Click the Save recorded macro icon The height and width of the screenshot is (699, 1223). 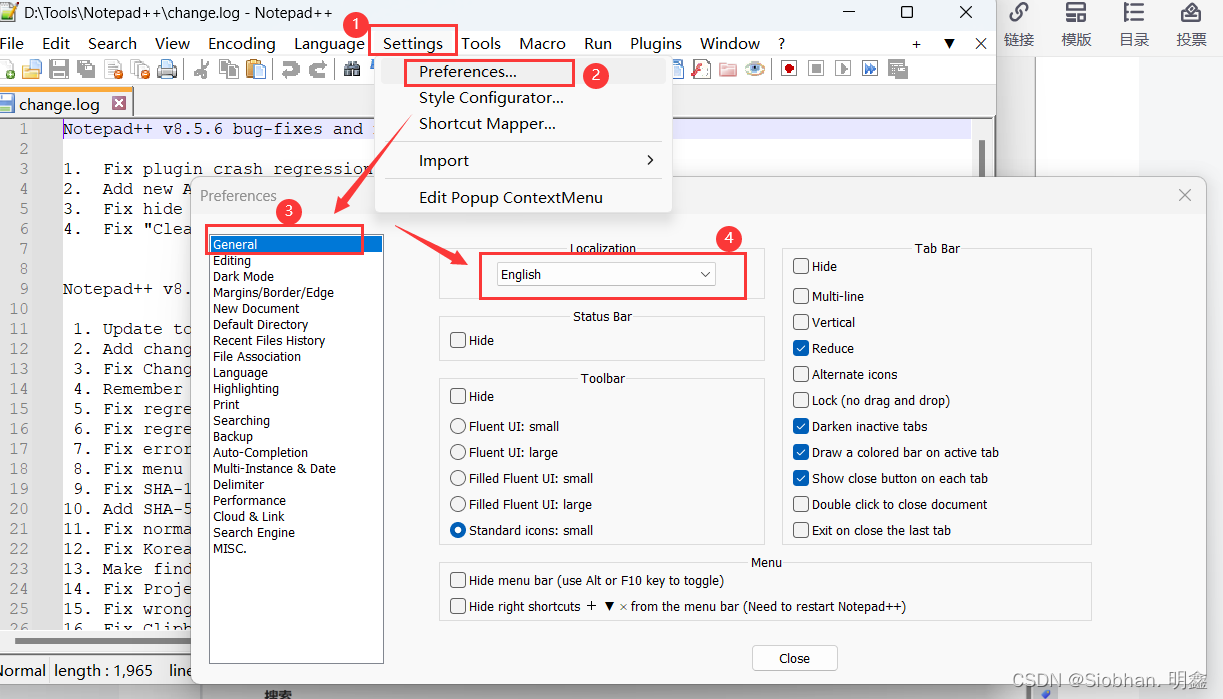pyautogui.click(x=897, y=69)
